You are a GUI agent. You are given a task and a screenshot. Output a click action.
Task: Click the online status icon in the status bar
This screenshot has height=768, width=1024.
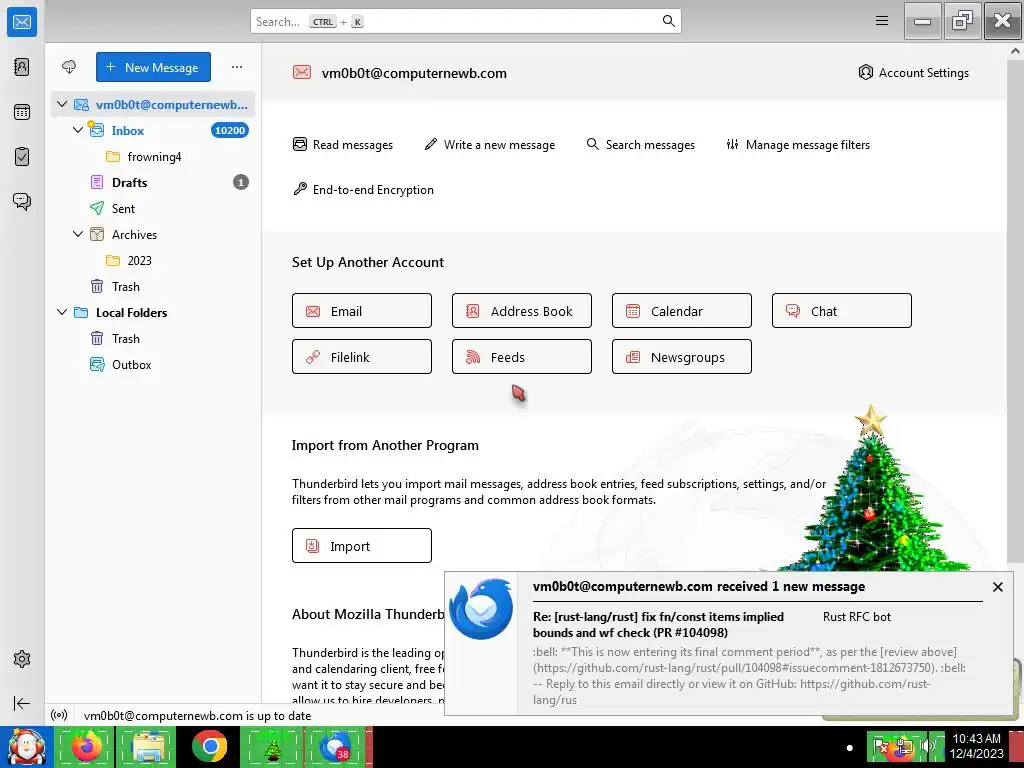59,715
